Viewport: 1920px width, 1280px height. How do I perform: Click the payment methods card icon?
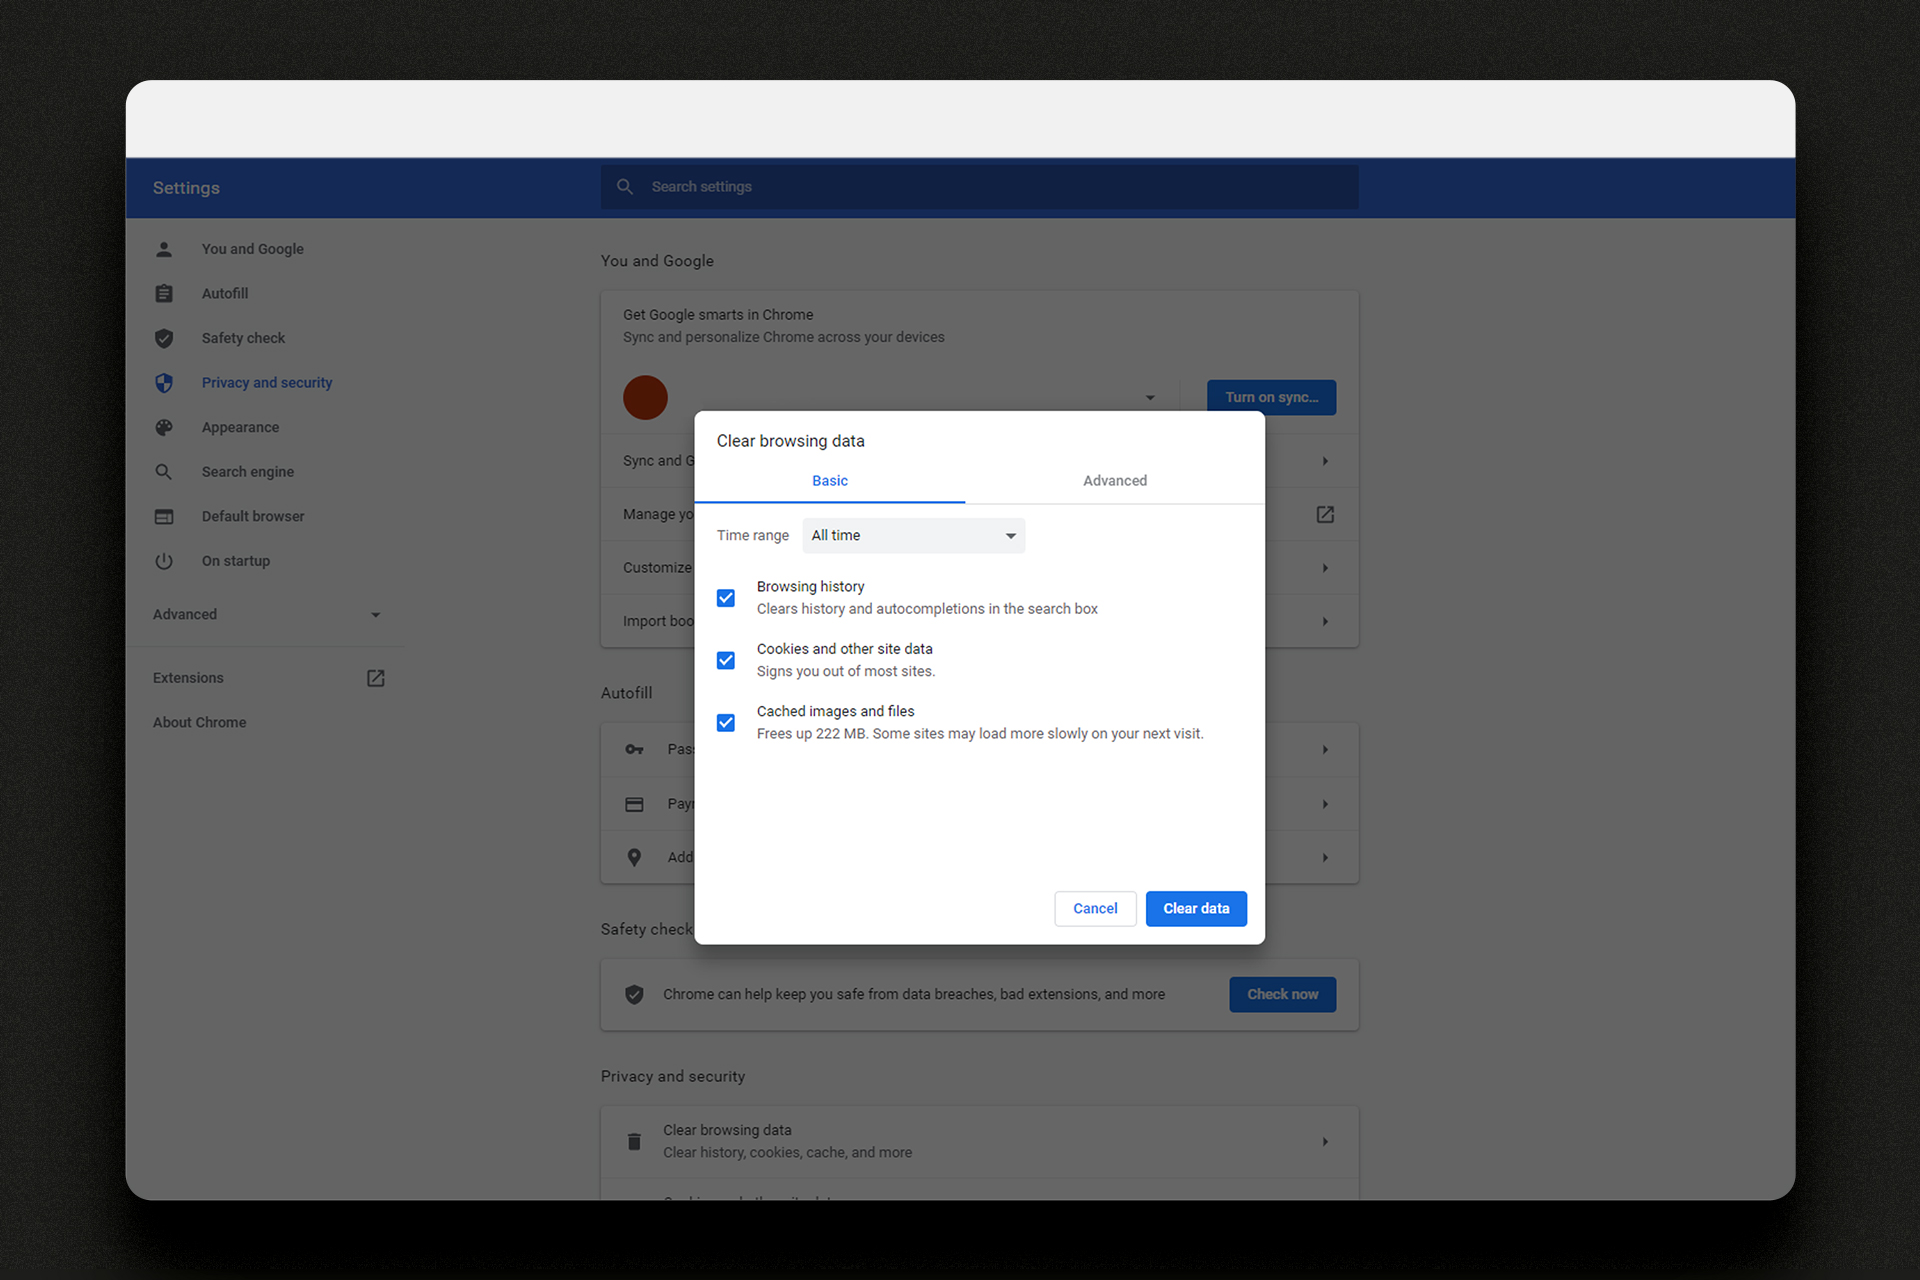click(x=634, y=804)
